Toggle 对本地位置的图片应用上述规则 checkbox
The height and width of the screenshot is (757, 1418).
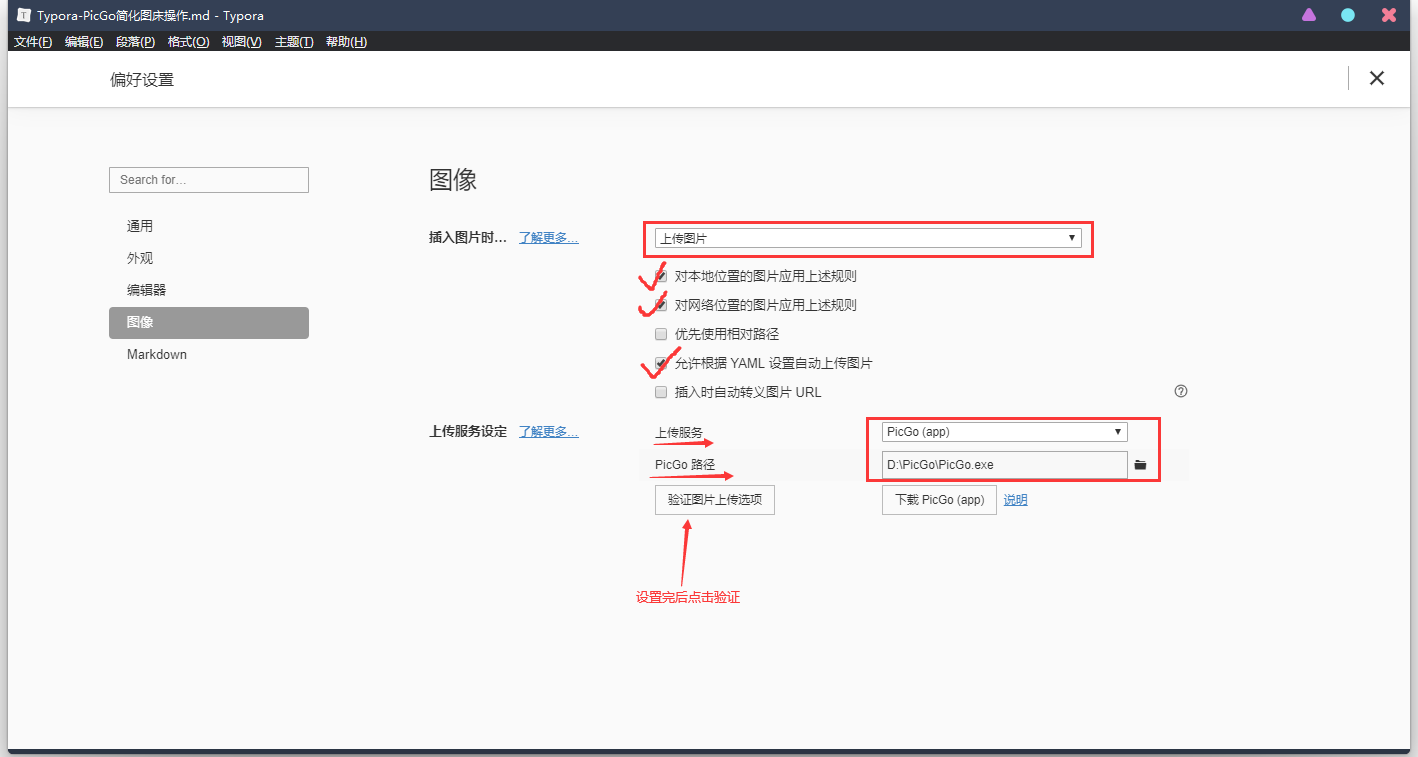click(660, 276)
